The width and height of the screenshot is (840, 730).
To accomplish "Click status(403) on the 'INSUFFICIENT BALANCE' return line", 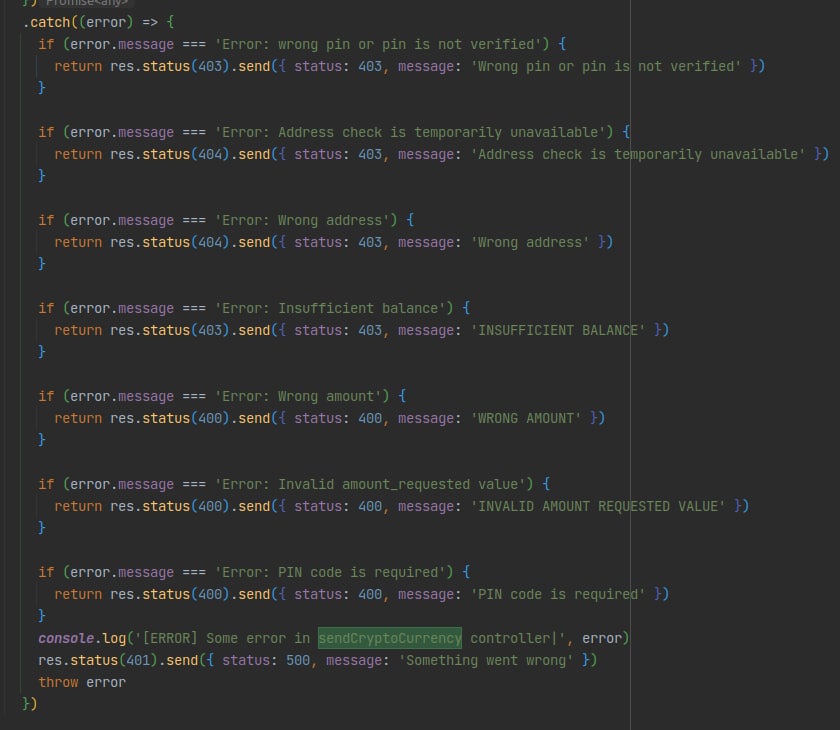I will coord(185,330).
